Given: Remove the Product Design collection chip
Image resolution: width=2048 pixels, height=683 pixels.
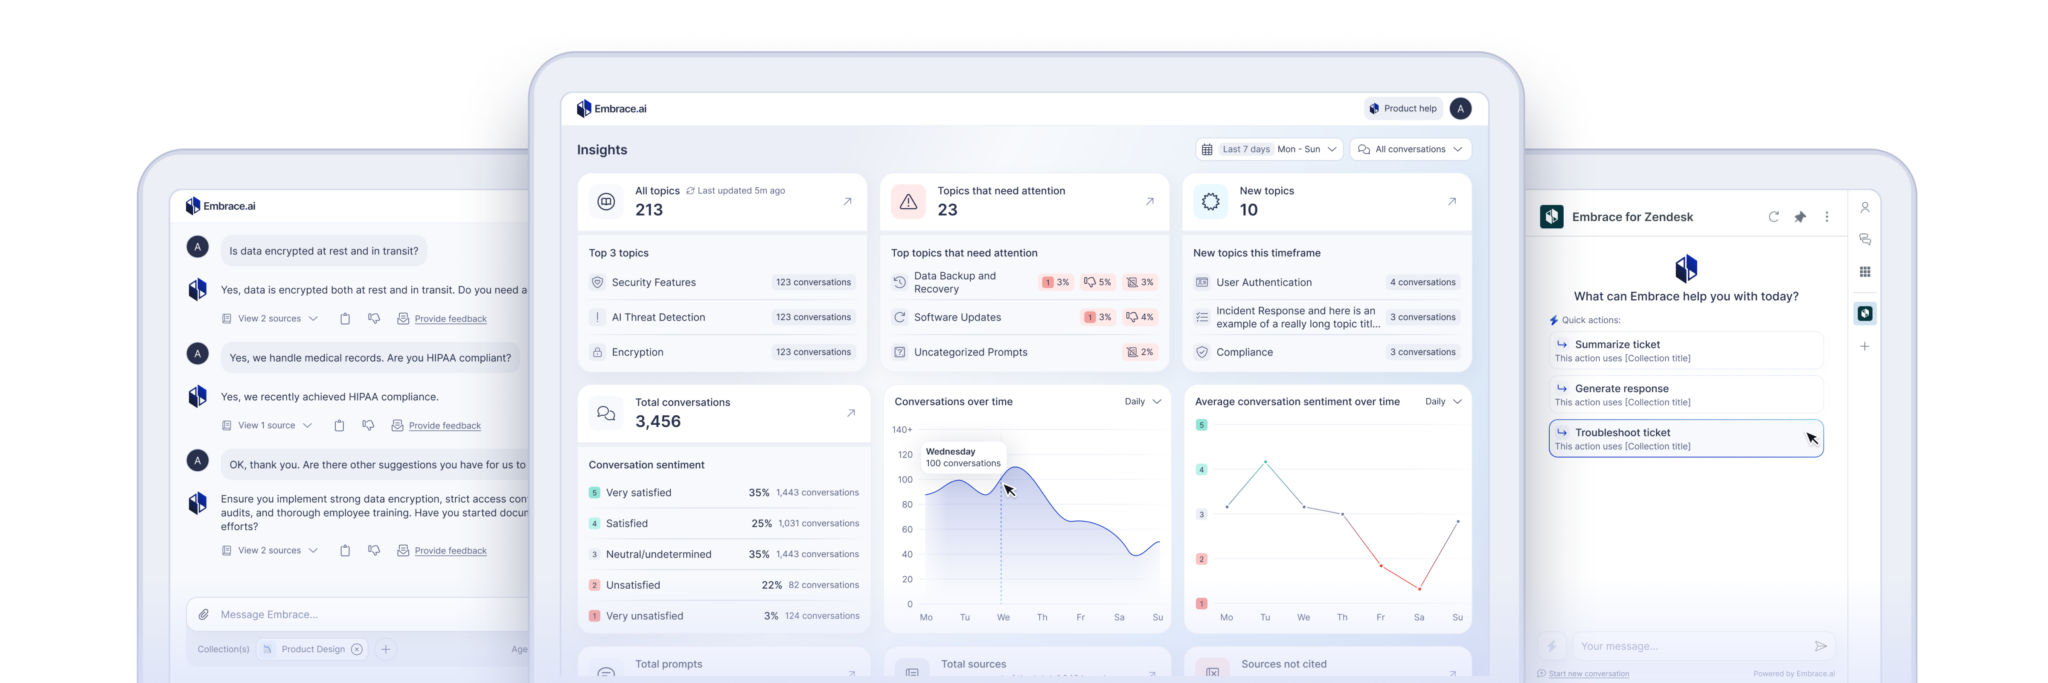Looking at the screenshot, I should click(x=357, y=650).
